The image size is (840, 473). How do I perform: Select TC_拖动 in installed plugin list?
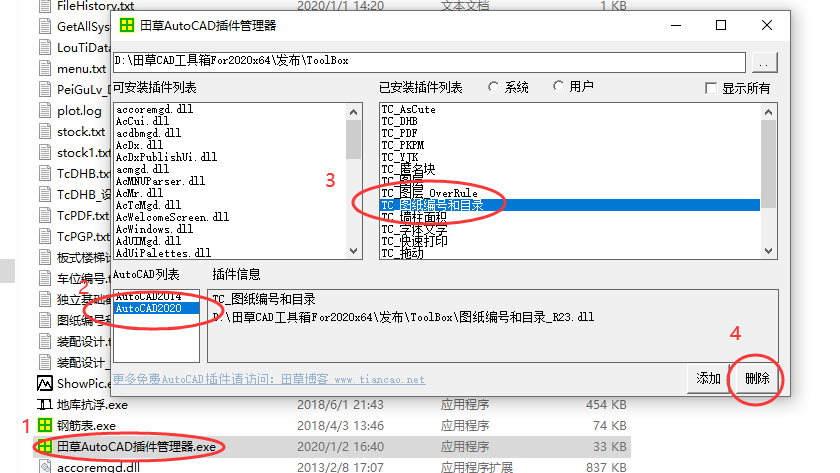[402, 253]
